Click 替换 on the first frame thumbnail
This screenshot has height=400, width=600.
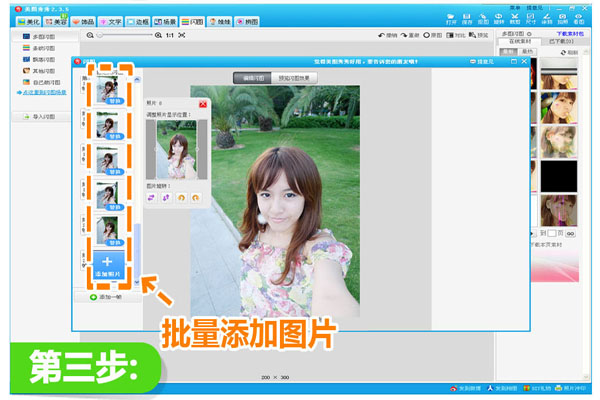coord(115,101)
